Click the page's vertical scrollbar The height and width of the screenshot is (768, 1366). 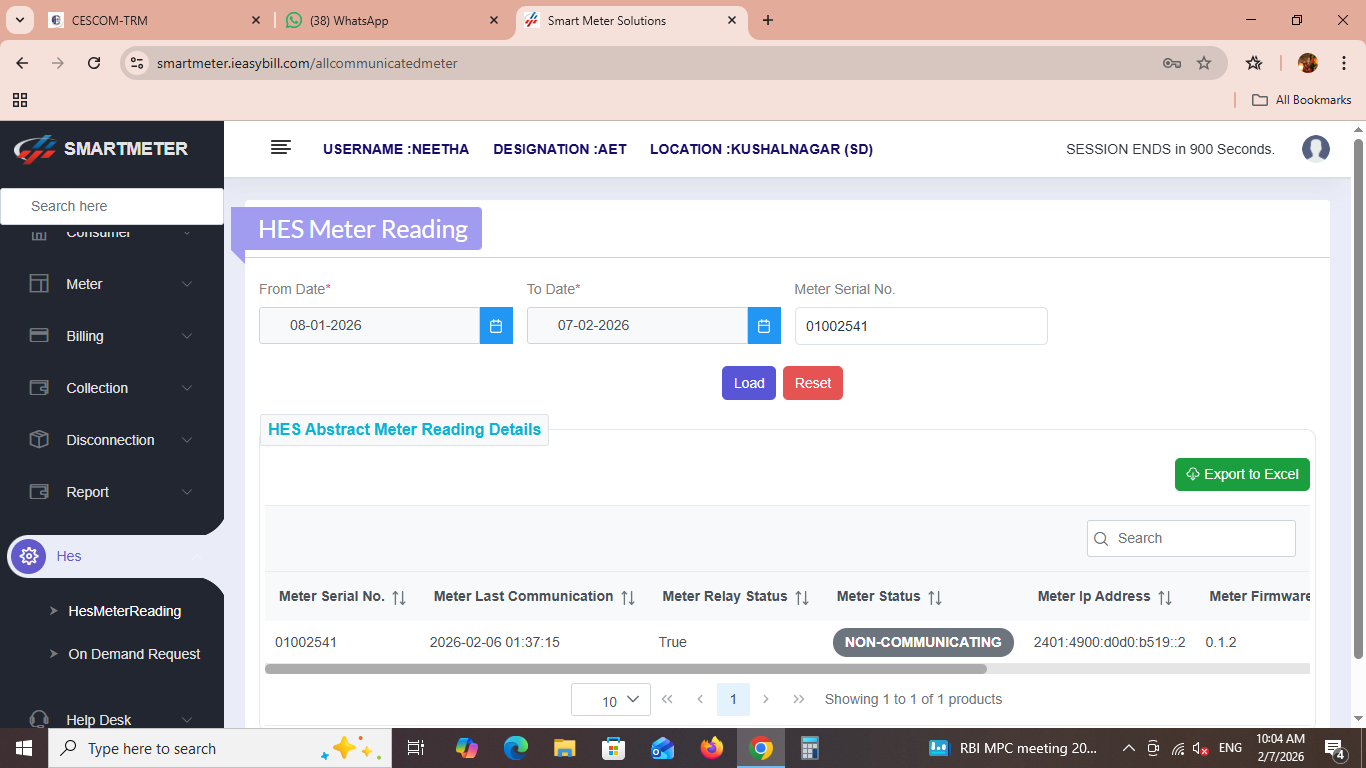1358,400
